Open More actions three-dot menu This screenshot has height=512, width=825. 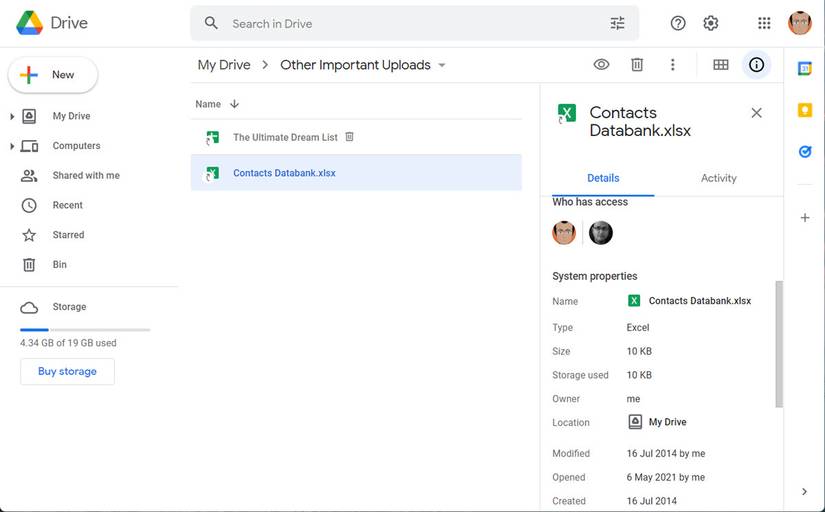[x=672, y=65]
